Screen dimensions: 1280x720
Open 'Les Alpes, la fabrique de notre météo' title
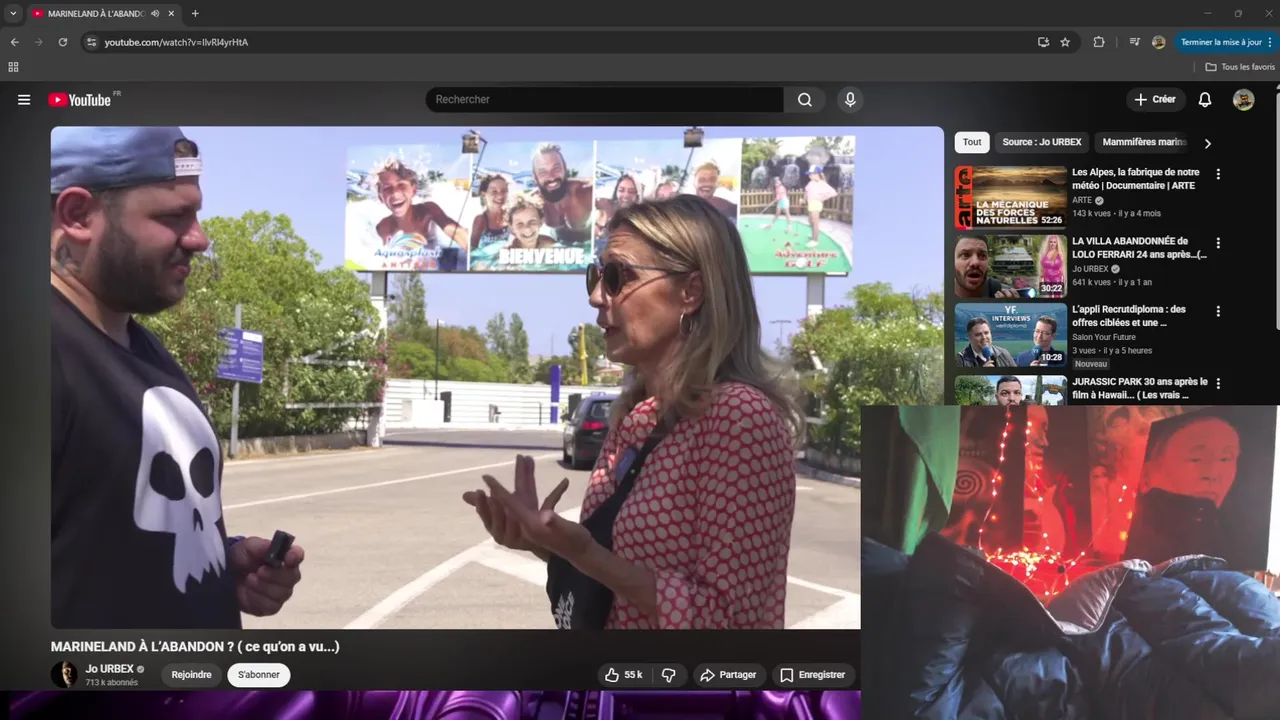pos(1136,179)
